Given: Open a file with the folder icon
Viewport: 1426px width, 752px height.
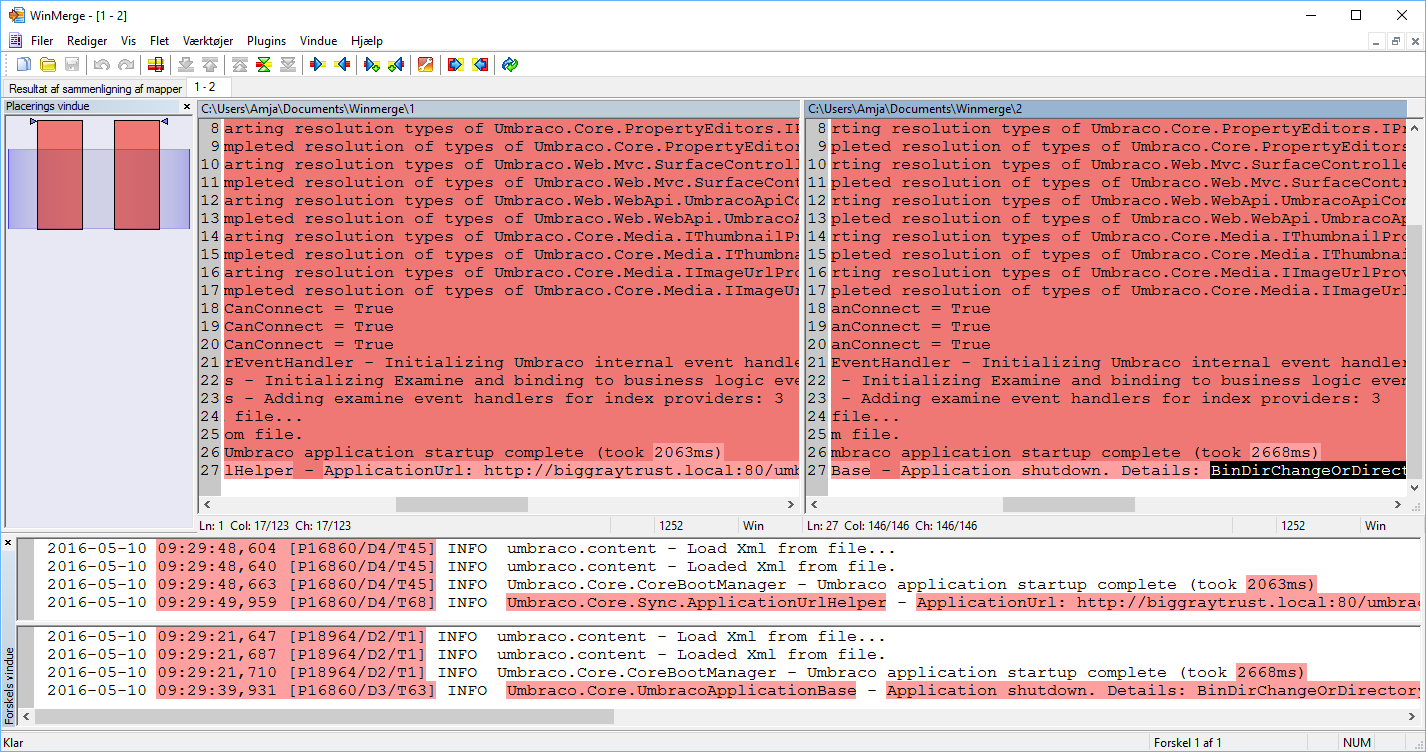Looking at the screenshot, I should tap(47, 65).
